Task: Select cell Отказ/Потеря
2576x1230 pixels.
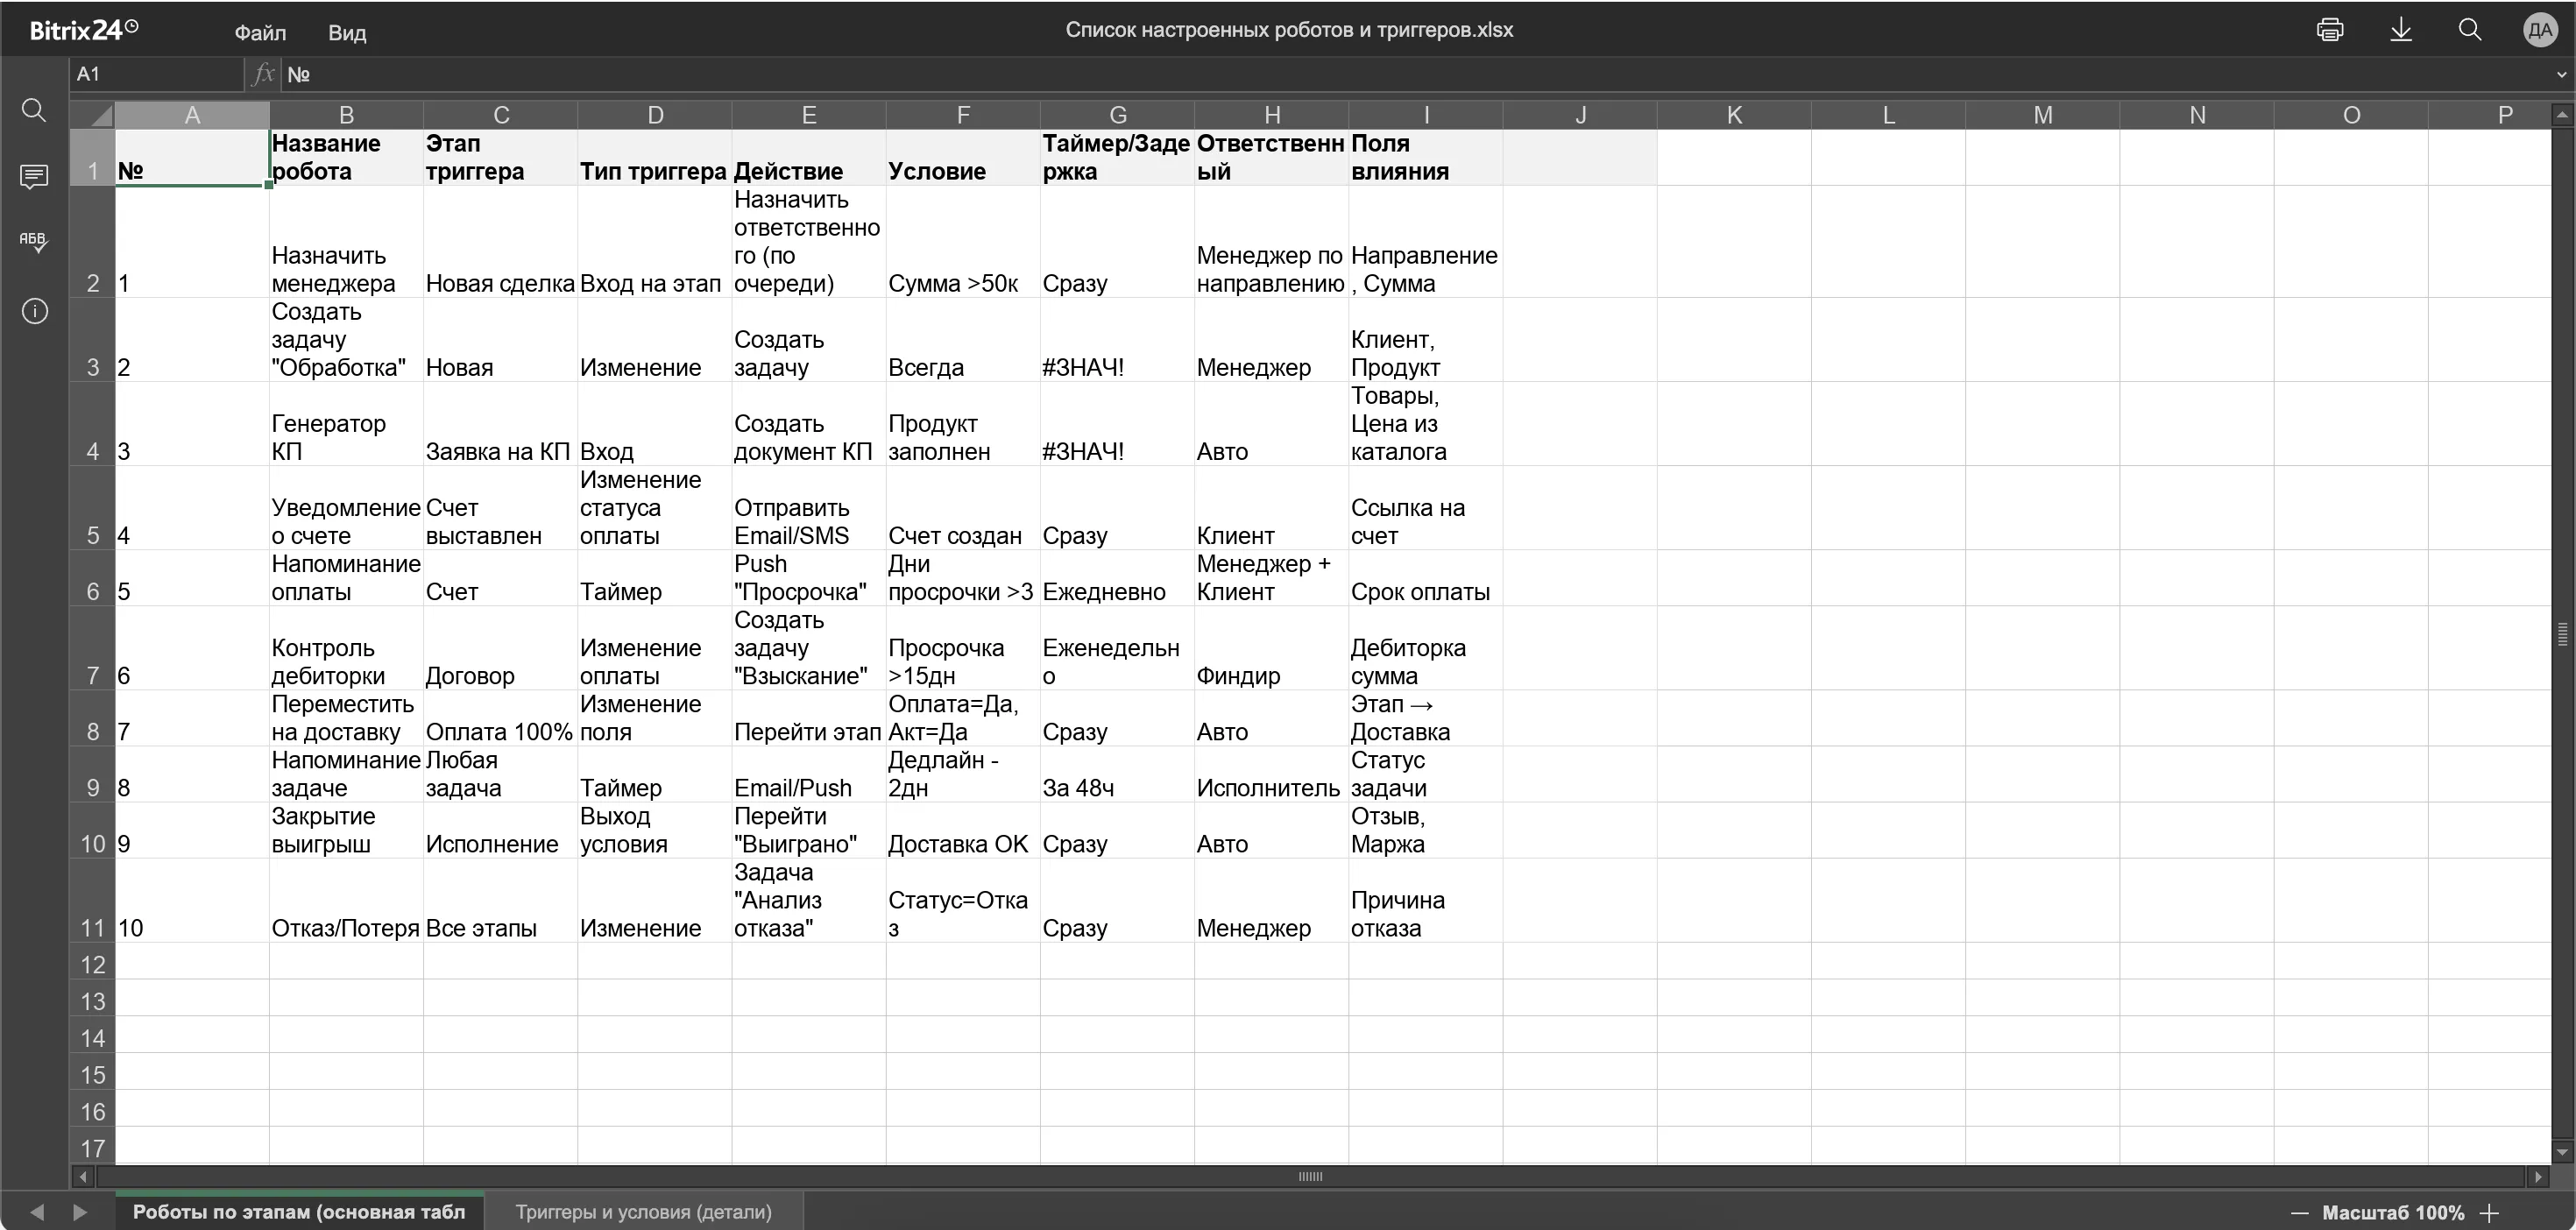Action: click(x=346, y=900)
